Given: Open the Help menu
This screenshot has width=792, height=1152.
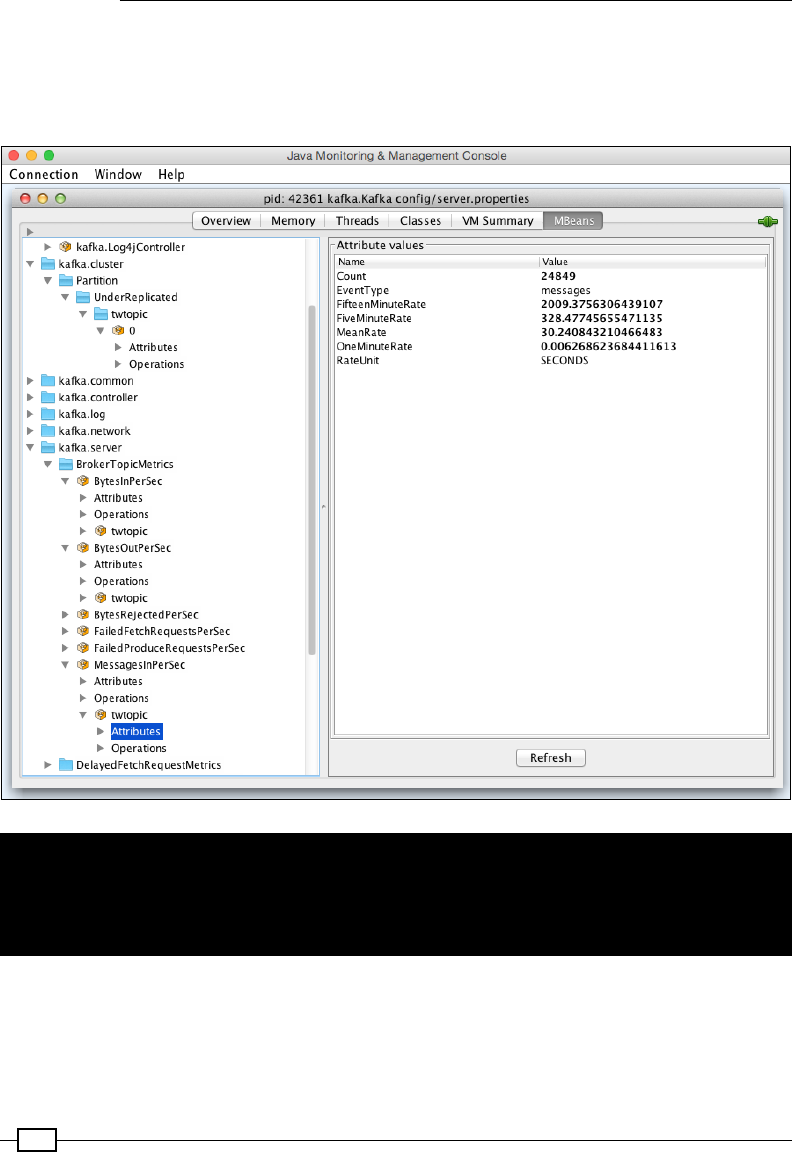Looking at the screenshot, I should 171,175.
